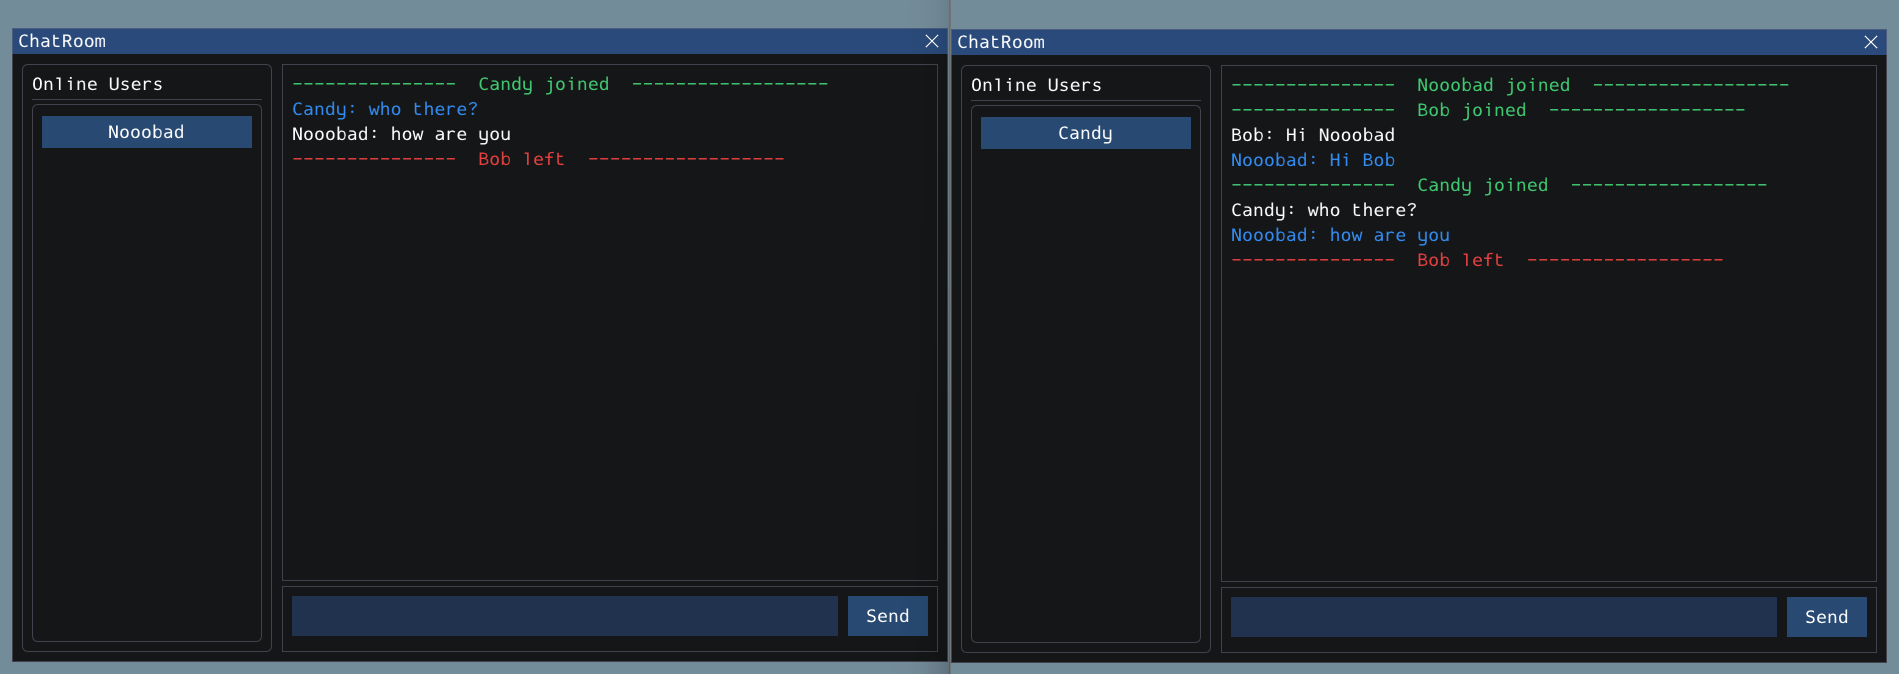Viewport: 1899px width, 674px height.
Task: Click 'Nooobad joined' line in right window
Action: pyautogui.click(x=1510, y=85)
